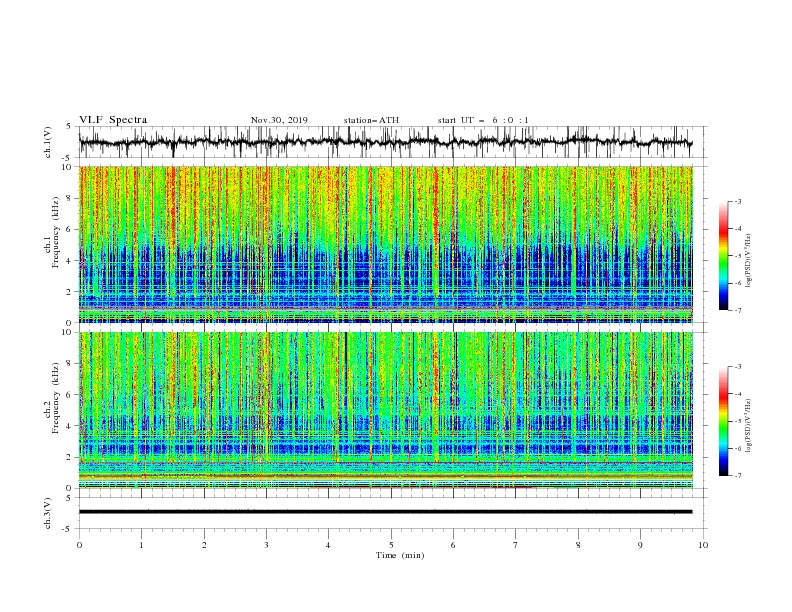Click the 'station=ATH' label
This screenshot has width=792, height=612.
tap(371, 120)
